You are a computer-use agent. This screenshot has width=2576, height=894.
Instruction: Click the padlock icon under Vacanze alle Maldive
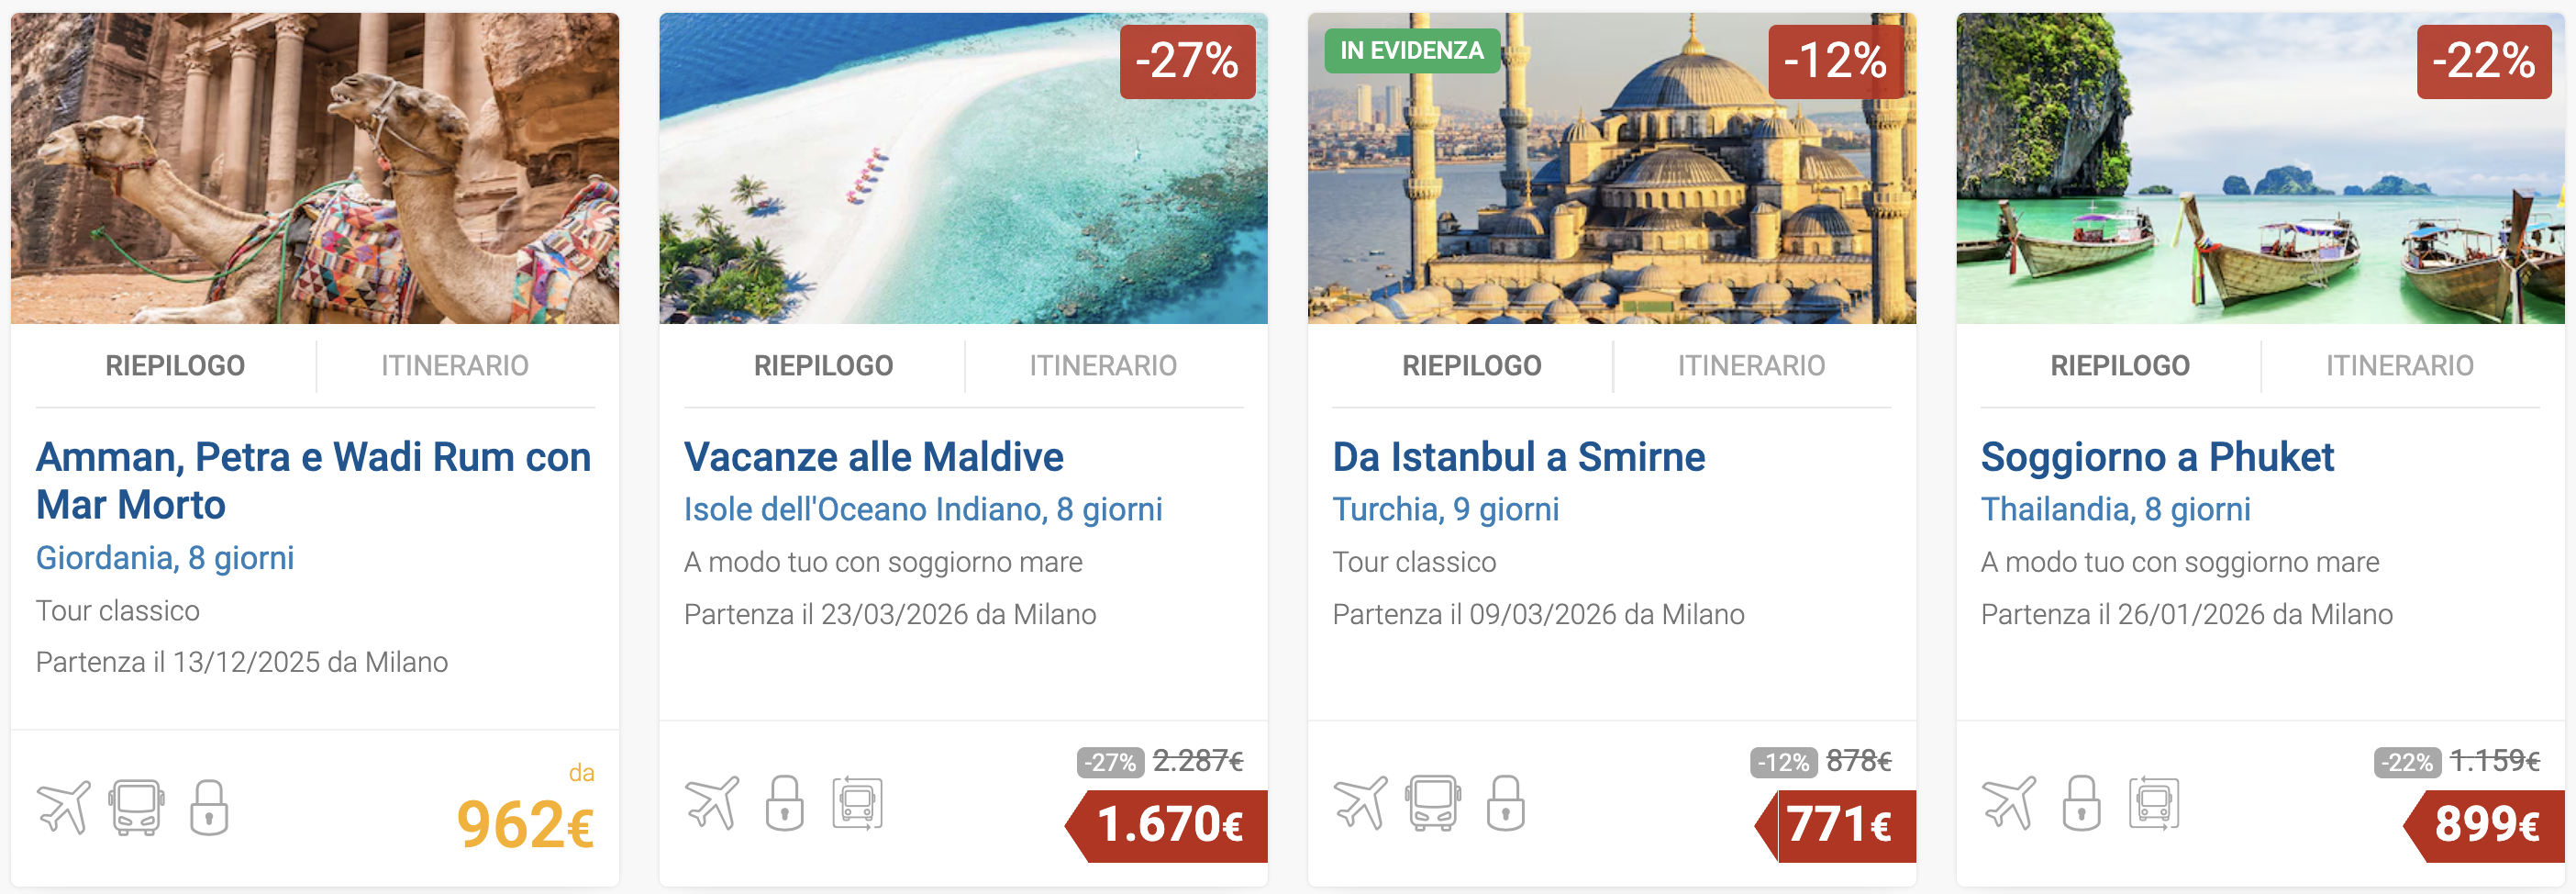click(786, 805)
